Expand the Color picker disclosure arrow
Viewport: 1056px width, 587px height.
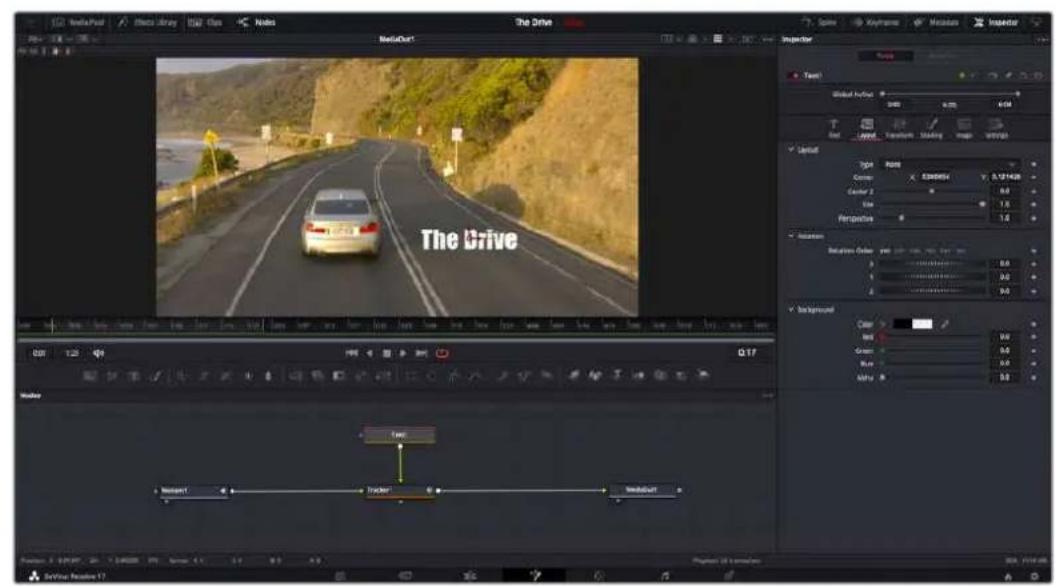[883, 324]
